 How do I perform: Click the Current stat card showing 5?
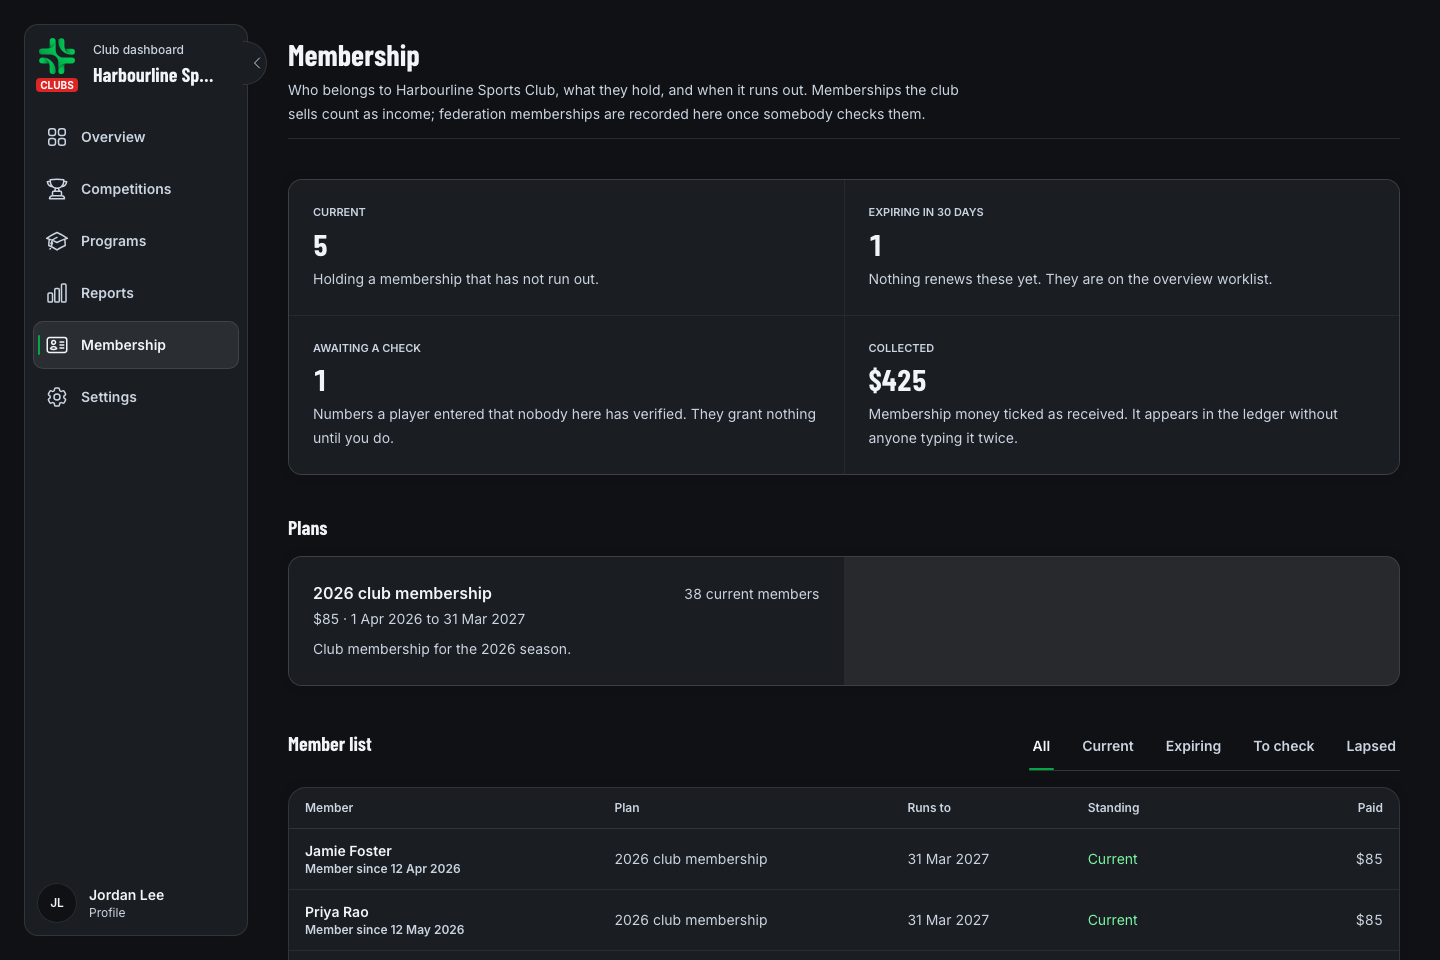coord(566,248)
